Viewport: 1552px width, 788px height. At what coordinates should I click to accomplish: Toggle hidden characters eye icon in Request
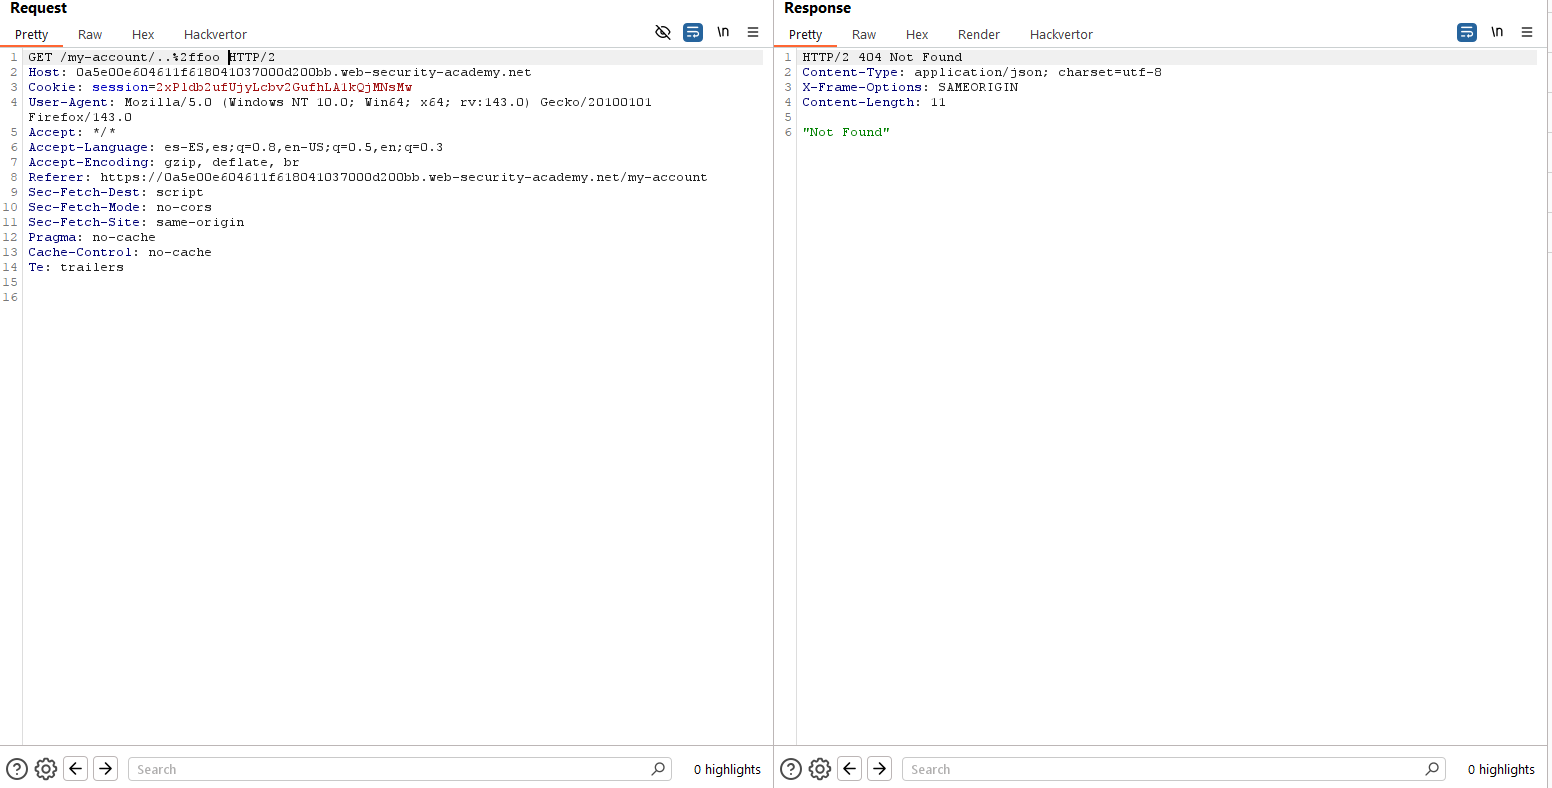click(662, 33)
